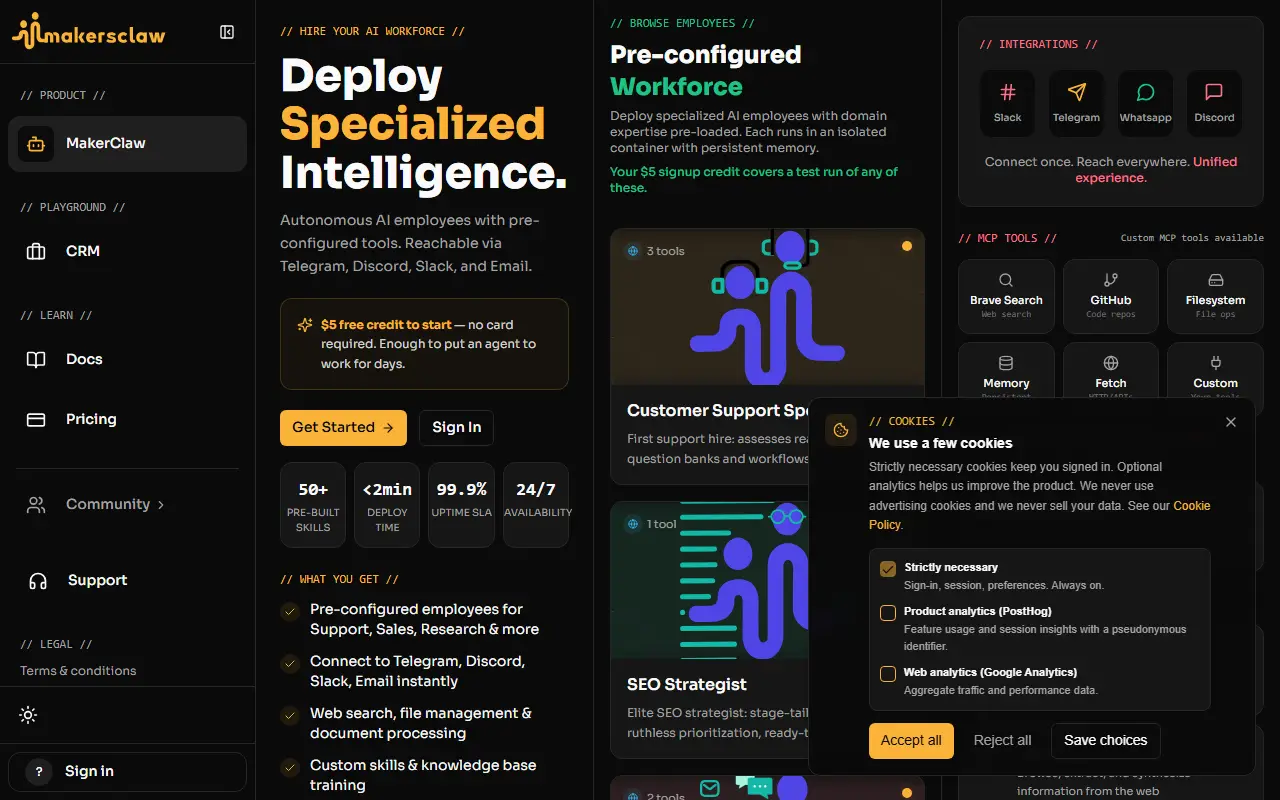Open the Slack integration

coord(1008,103)
